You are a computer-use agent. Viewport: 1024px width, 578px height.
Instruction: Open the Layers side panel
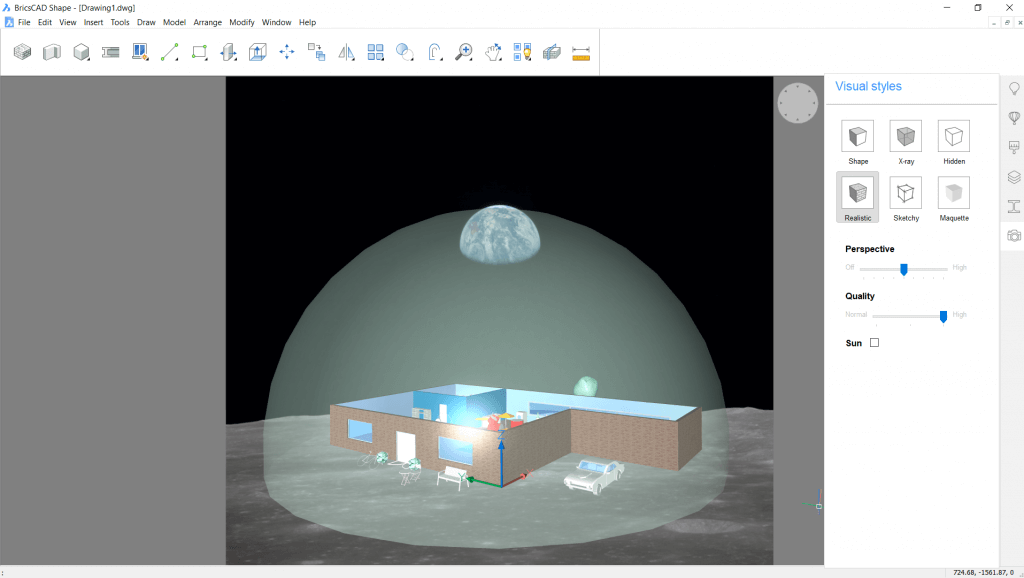click(x=1014, y=177)
